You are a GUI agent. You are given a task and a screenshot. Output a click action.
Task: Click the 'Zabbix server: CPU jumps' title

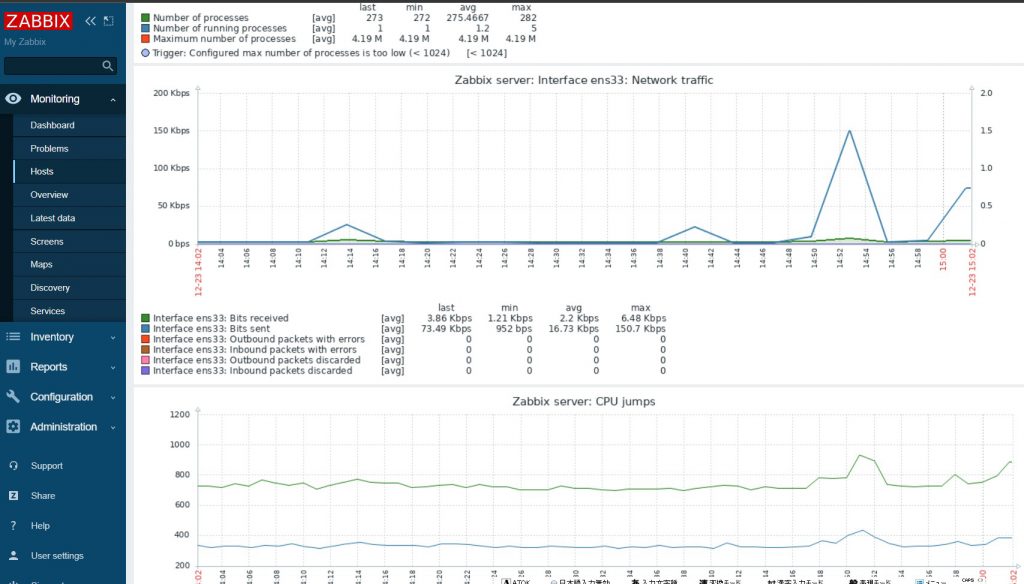point(584,401)
